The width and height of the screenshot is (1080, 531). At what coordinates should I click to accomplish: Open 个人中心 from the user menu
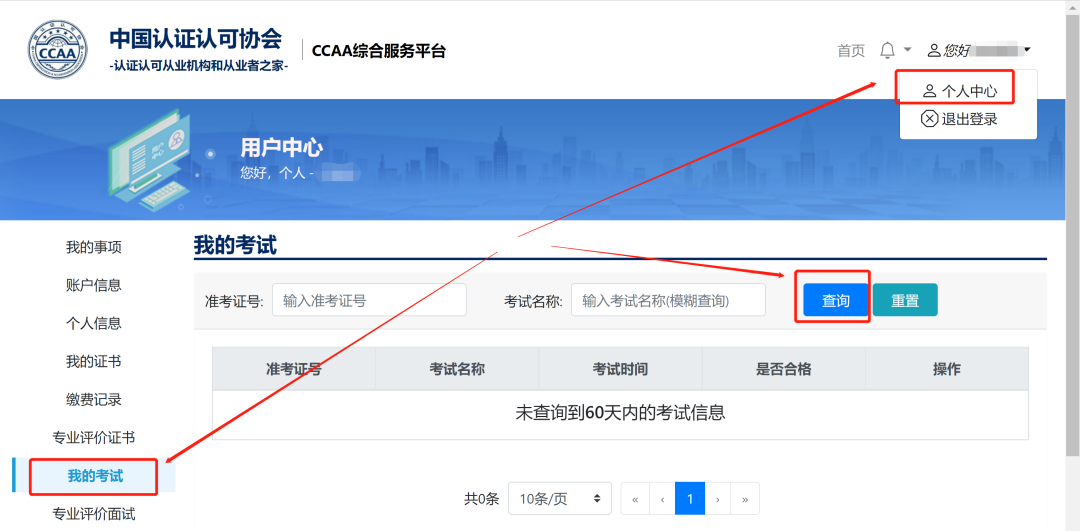[x=959, y=90]
